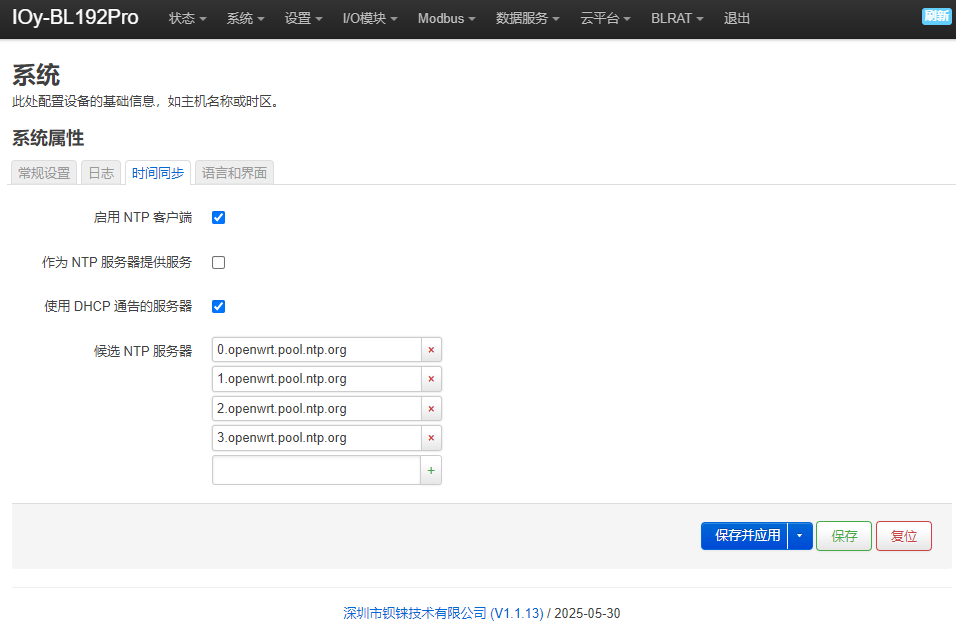Click the IOy-BL192Pro brand title
The width and height of the screenshot is (956, 629).
[75, 17]
